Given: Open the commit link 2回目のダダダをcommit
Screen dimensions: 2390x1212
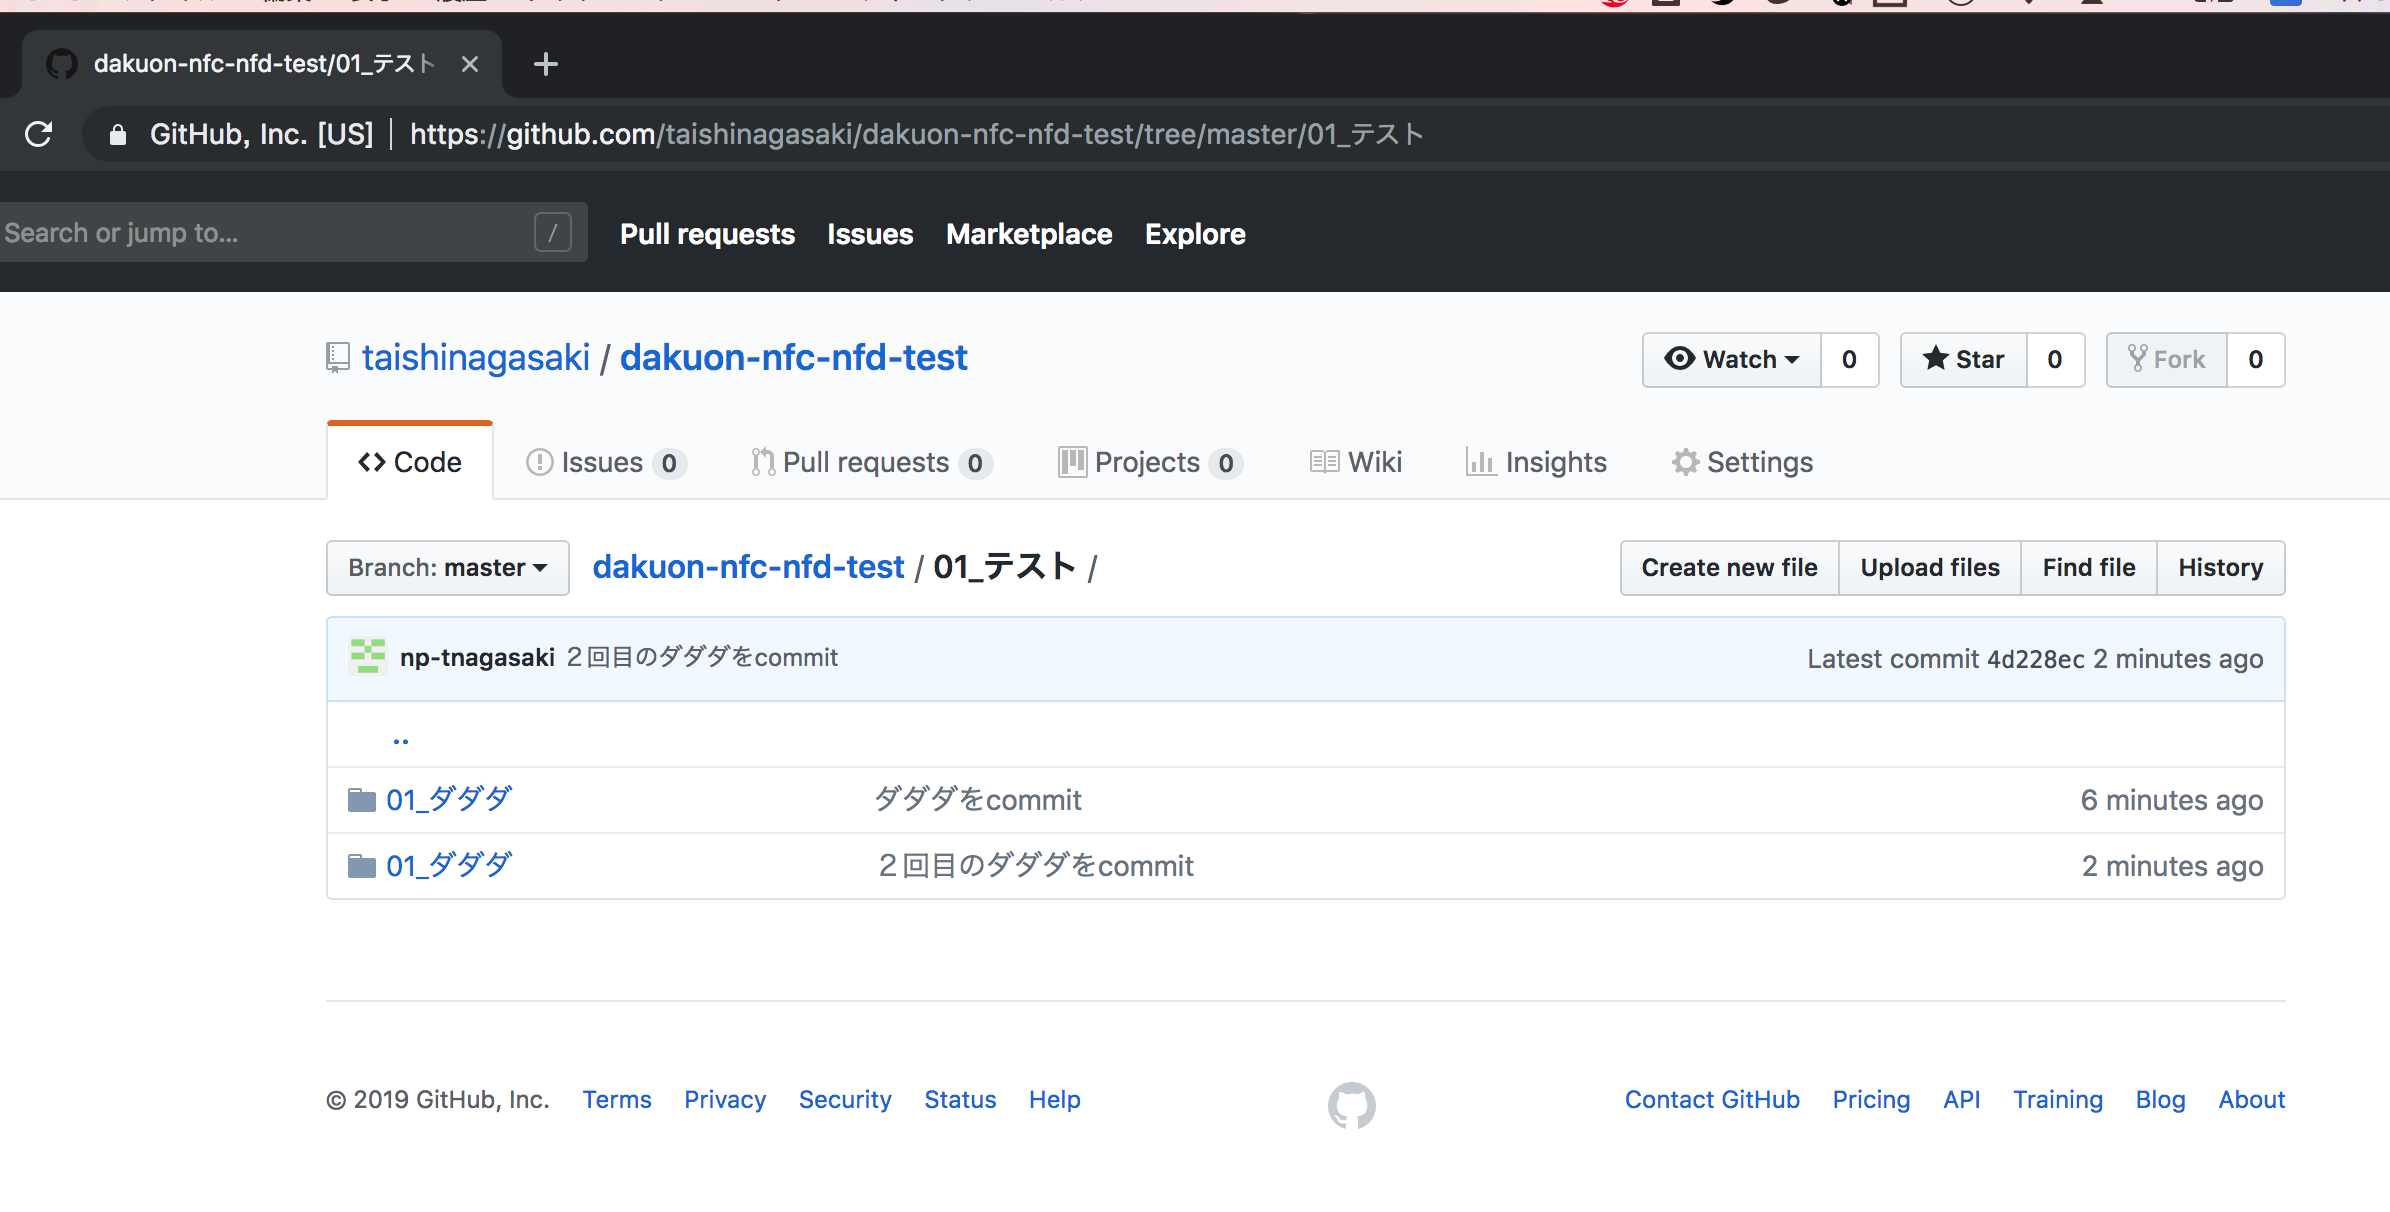Looking at the screenshot, I should point(701,657).
